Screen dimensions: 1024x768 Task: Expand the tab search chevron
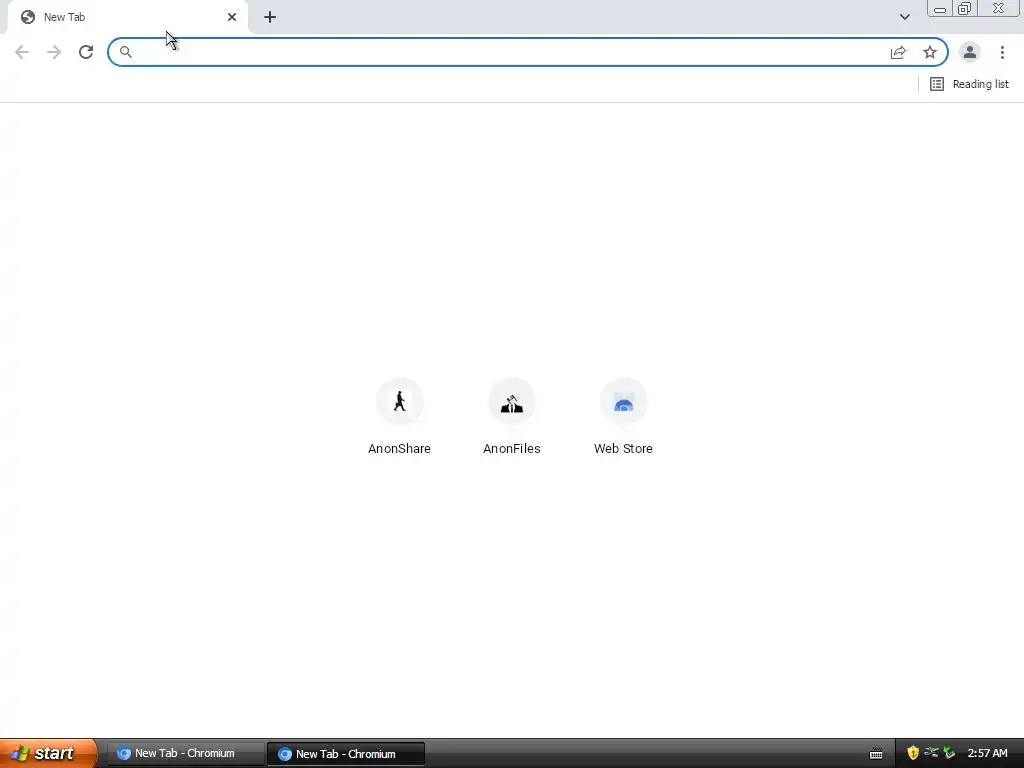(x=904, y=17)
